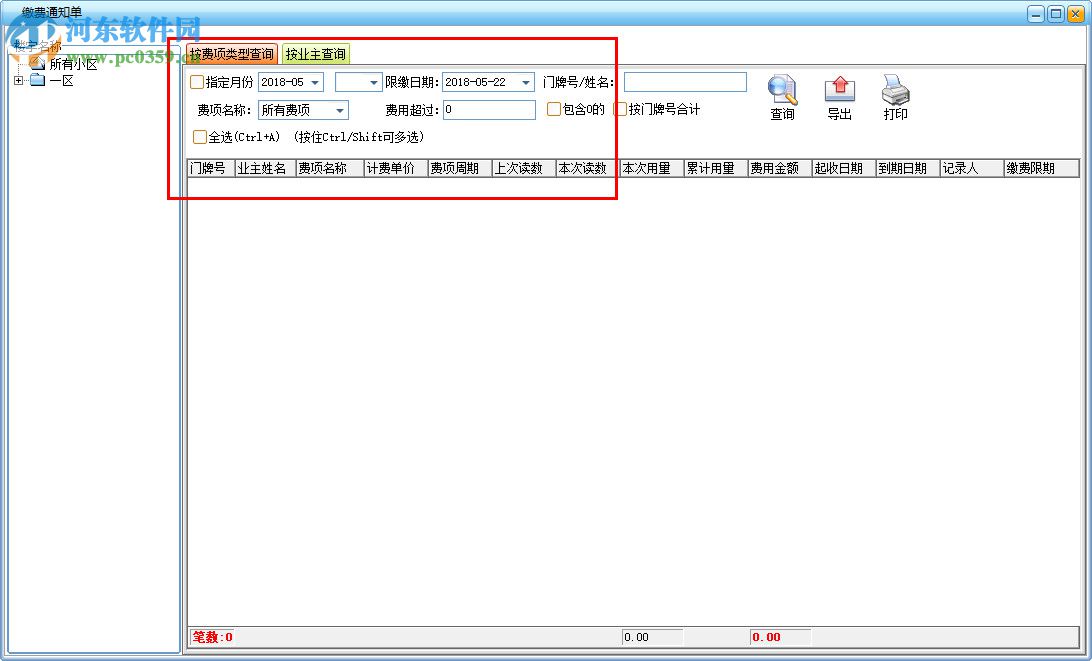Click the 费用超过 amount field
The height and width of the screenshot is (661, 1092).
(489, 110)
